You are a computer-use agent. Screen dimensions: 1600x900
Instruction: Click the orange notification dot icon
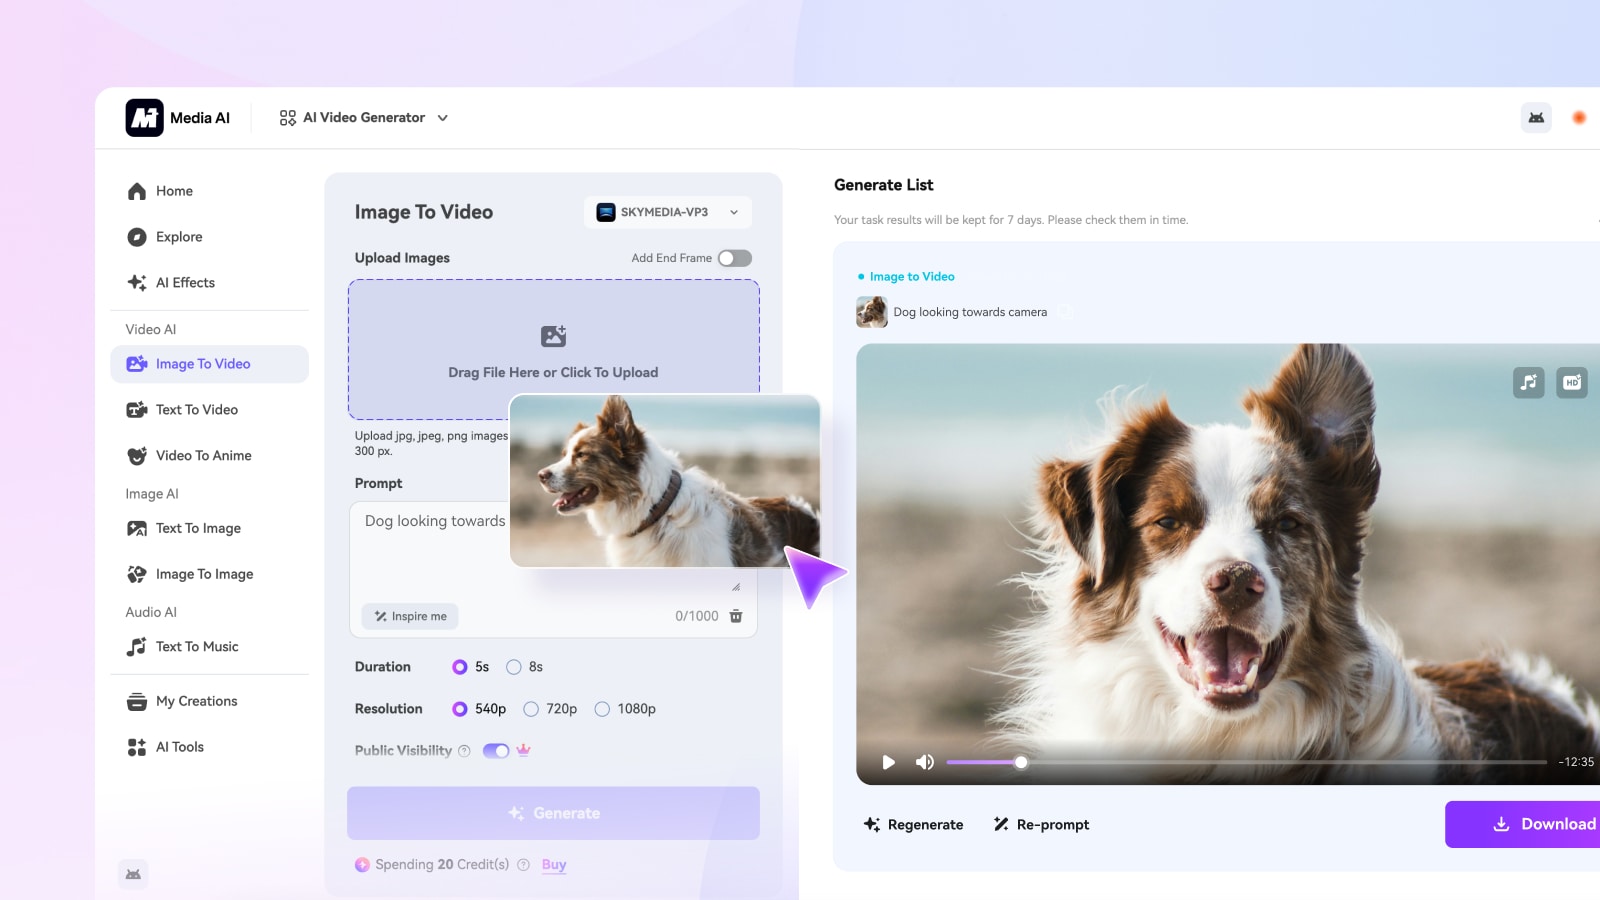pyautogui.click(x=1579, y=118)
